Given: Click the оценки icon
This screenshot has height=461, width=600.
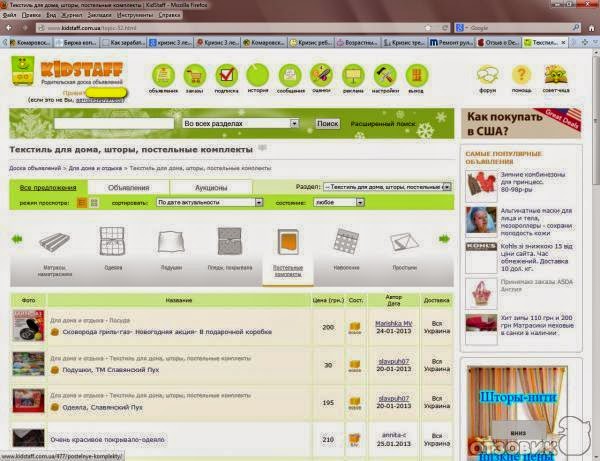Looking at the screenshot, I should click(321, 75).
